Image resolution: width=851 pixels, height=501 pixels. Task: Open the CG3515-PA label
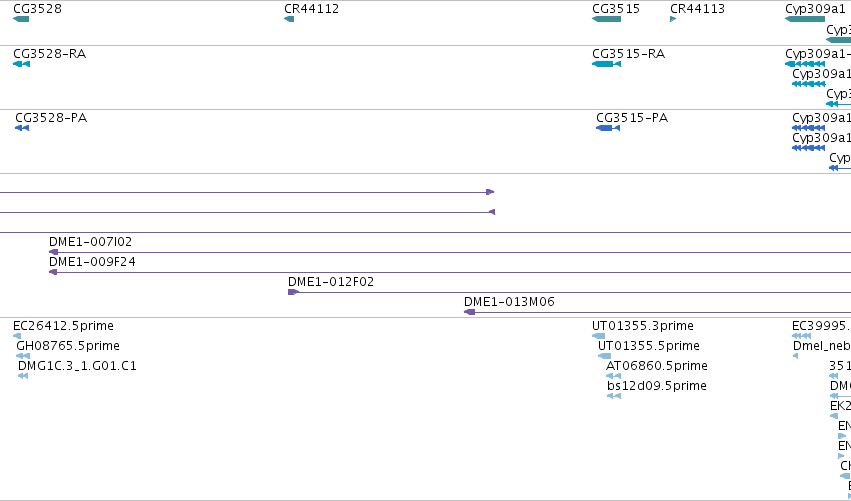(x=632, y=118)
